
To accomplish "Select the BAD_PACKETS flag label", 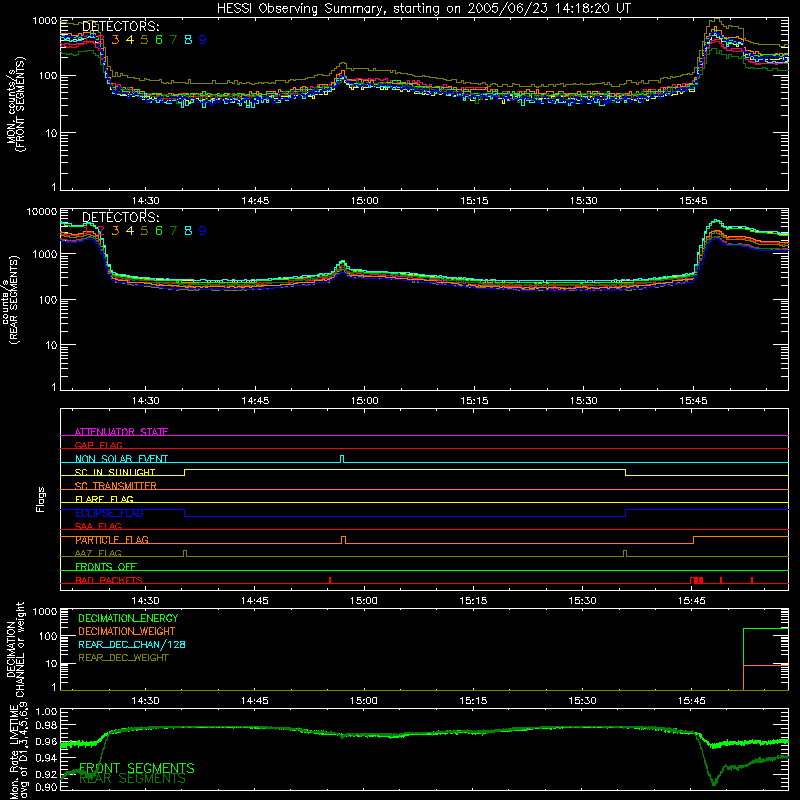I will click(x=109, y=580).
